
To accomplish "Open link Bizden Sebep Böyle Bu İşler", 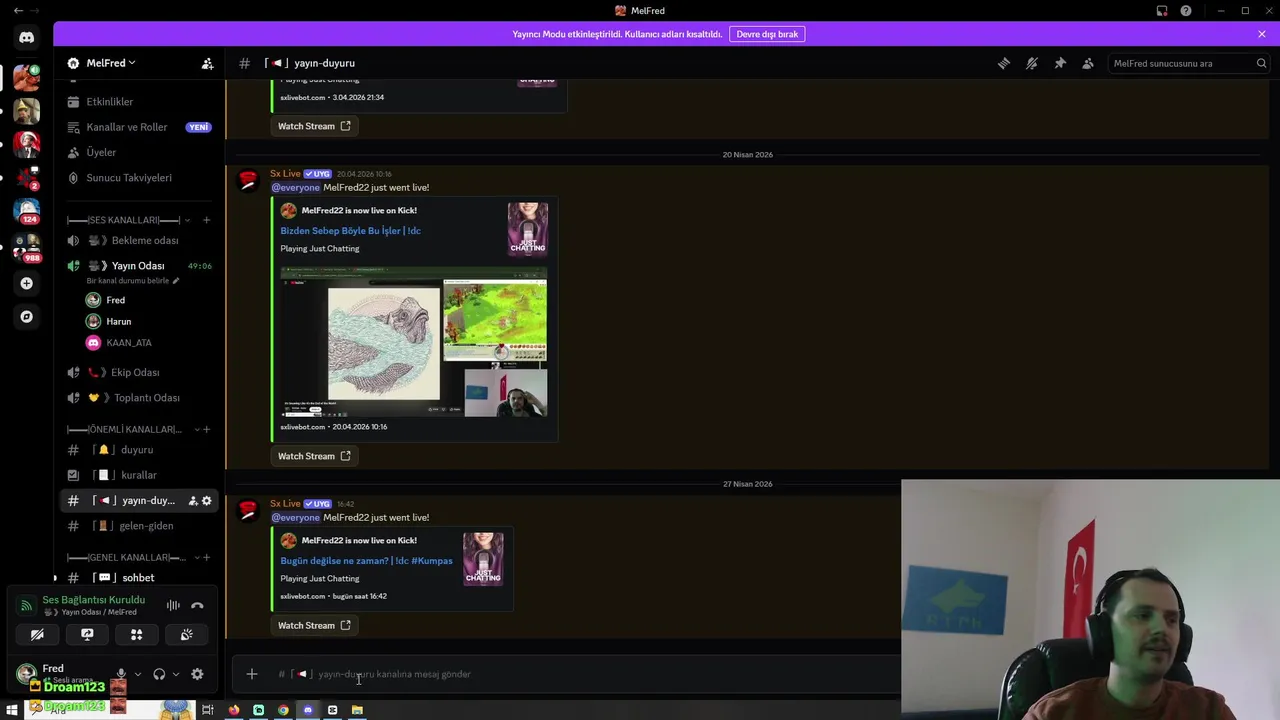I will (350, 231).
